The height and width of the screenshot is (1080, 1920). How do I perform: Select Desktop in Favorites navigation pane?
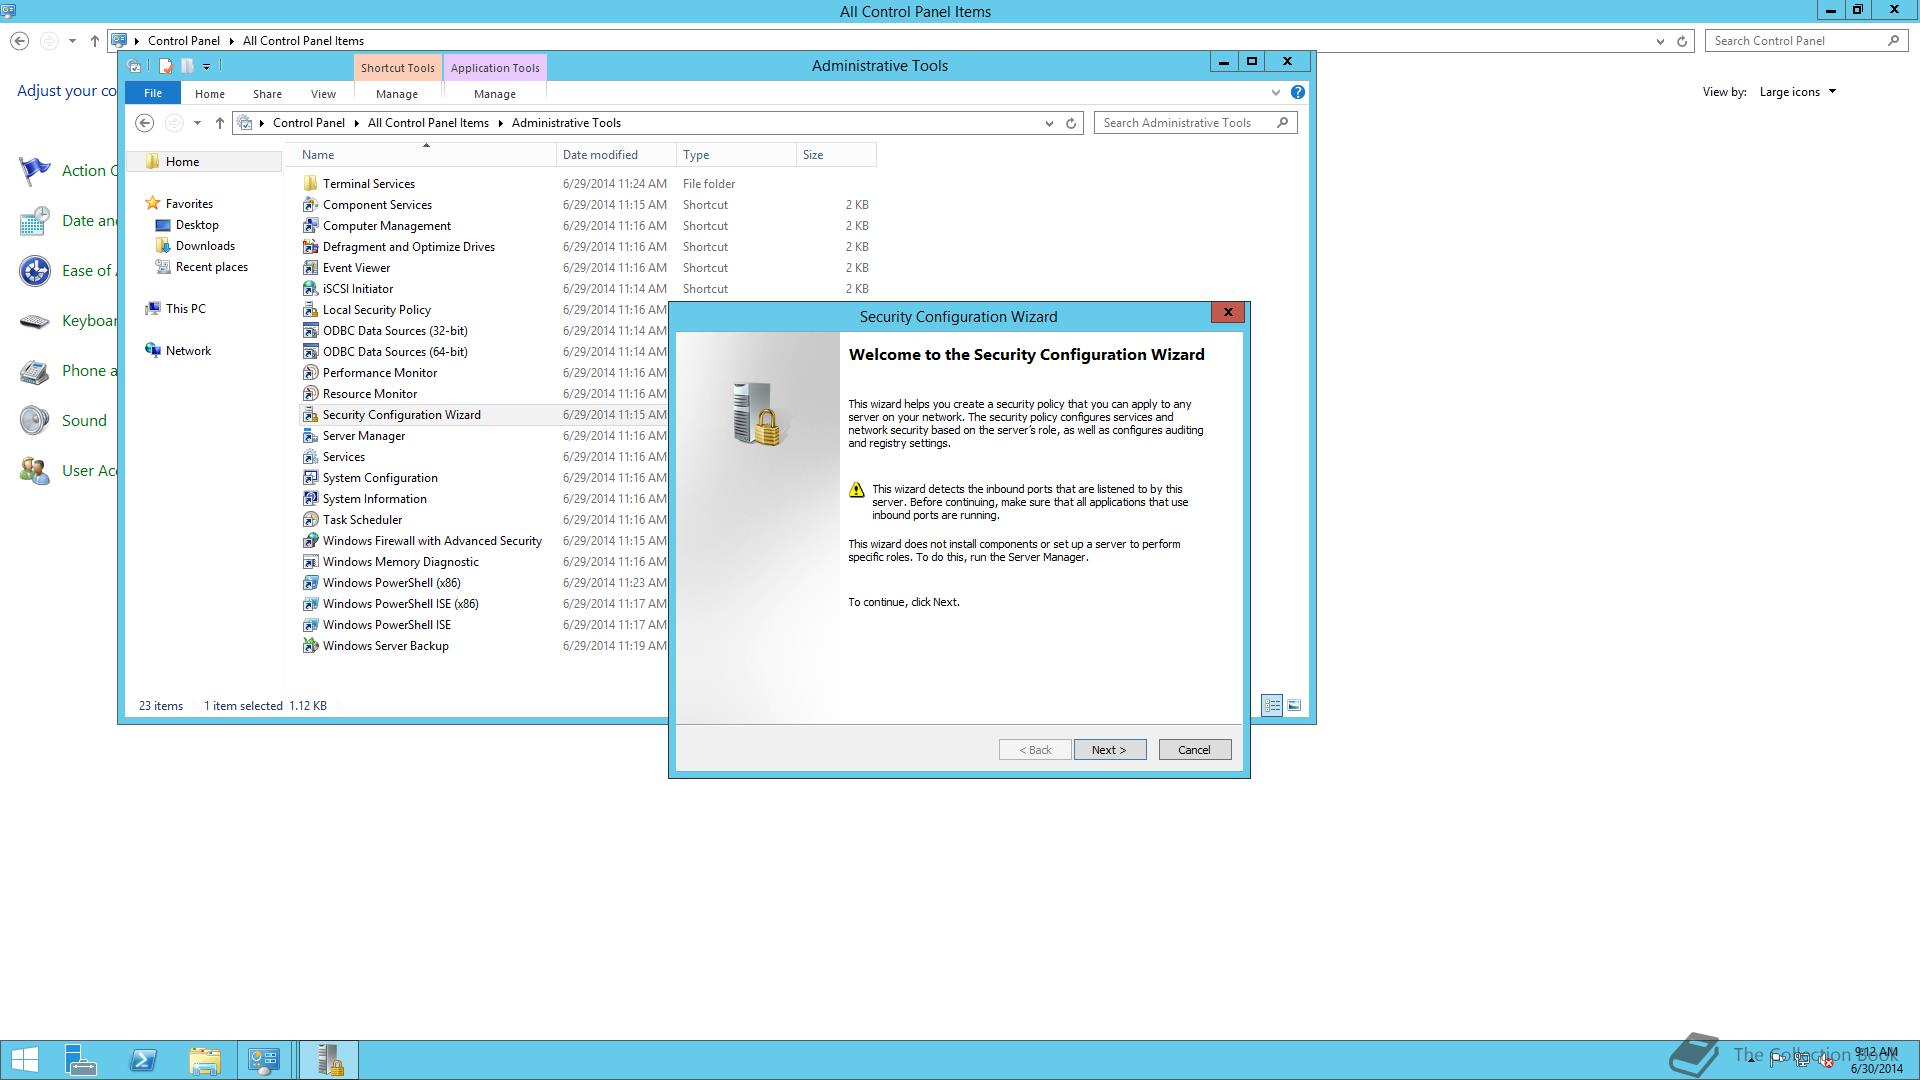(x=197, y=225)
